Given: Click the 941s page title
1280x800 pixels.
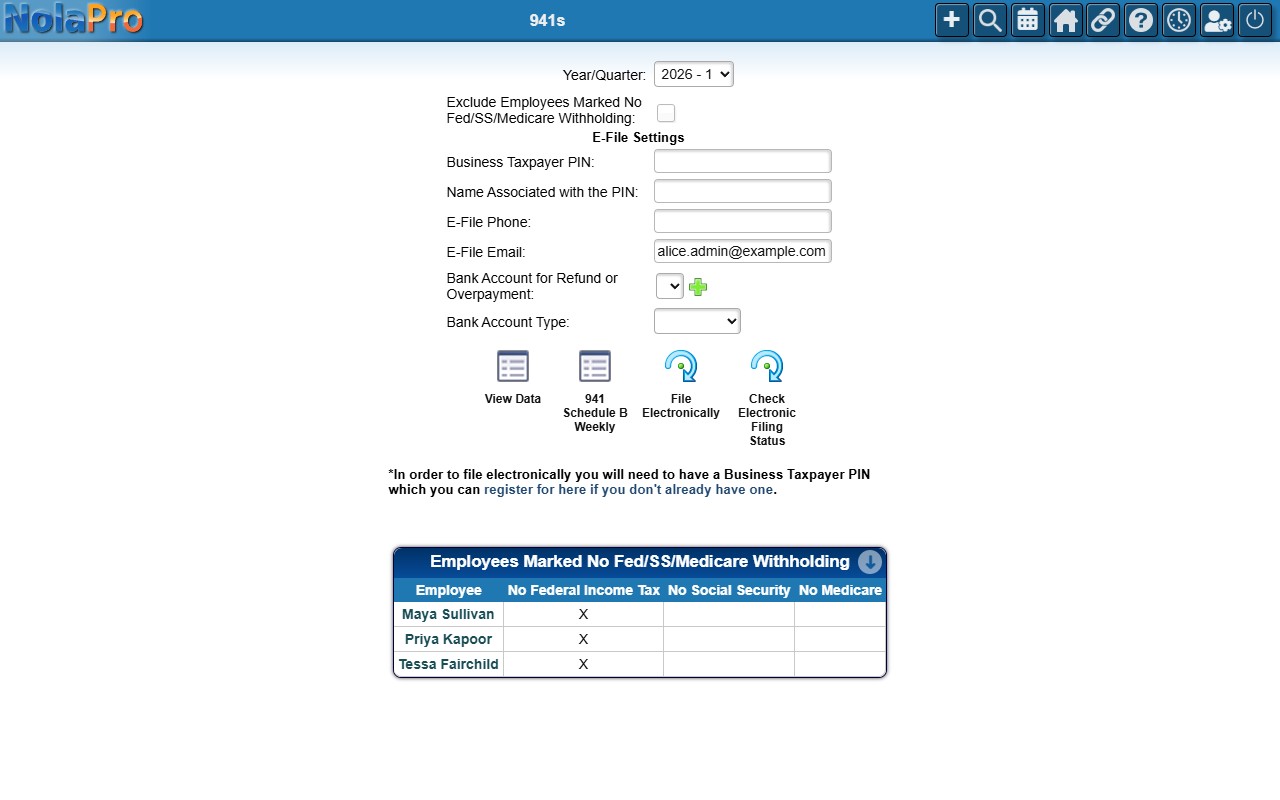Looking at the screenshot, I should [548, 20].
